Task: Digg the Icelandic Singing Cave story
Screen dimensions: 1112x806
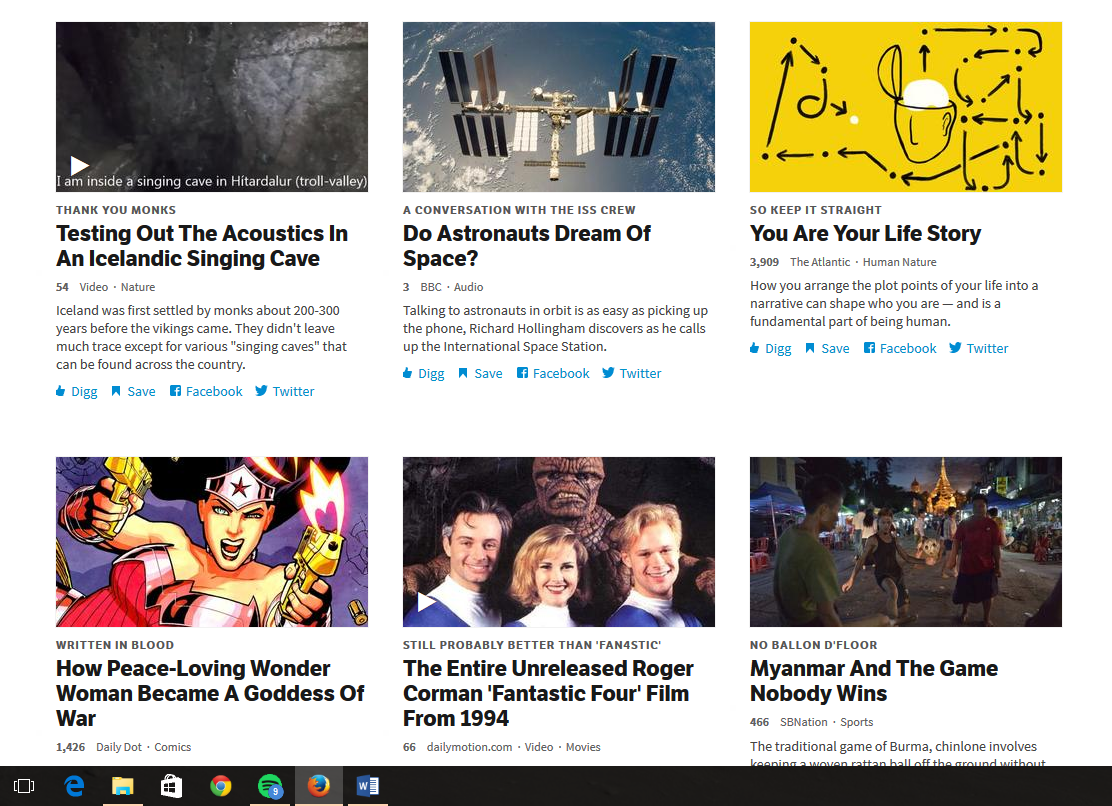Action: pos(77,391)
